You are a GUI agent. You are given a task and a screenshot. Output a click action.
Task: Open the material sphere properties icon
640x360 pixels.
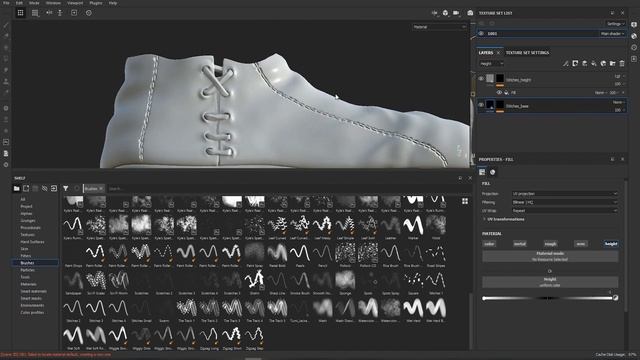pyautogui.click(x=493, y=172)
